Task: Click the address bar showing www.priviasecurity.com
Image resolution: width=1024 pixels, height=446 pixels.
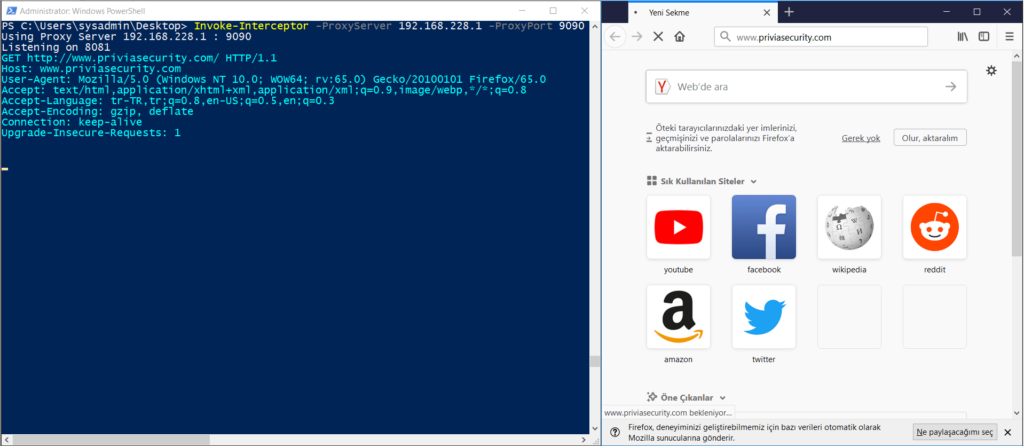Action: coord(821,37)
